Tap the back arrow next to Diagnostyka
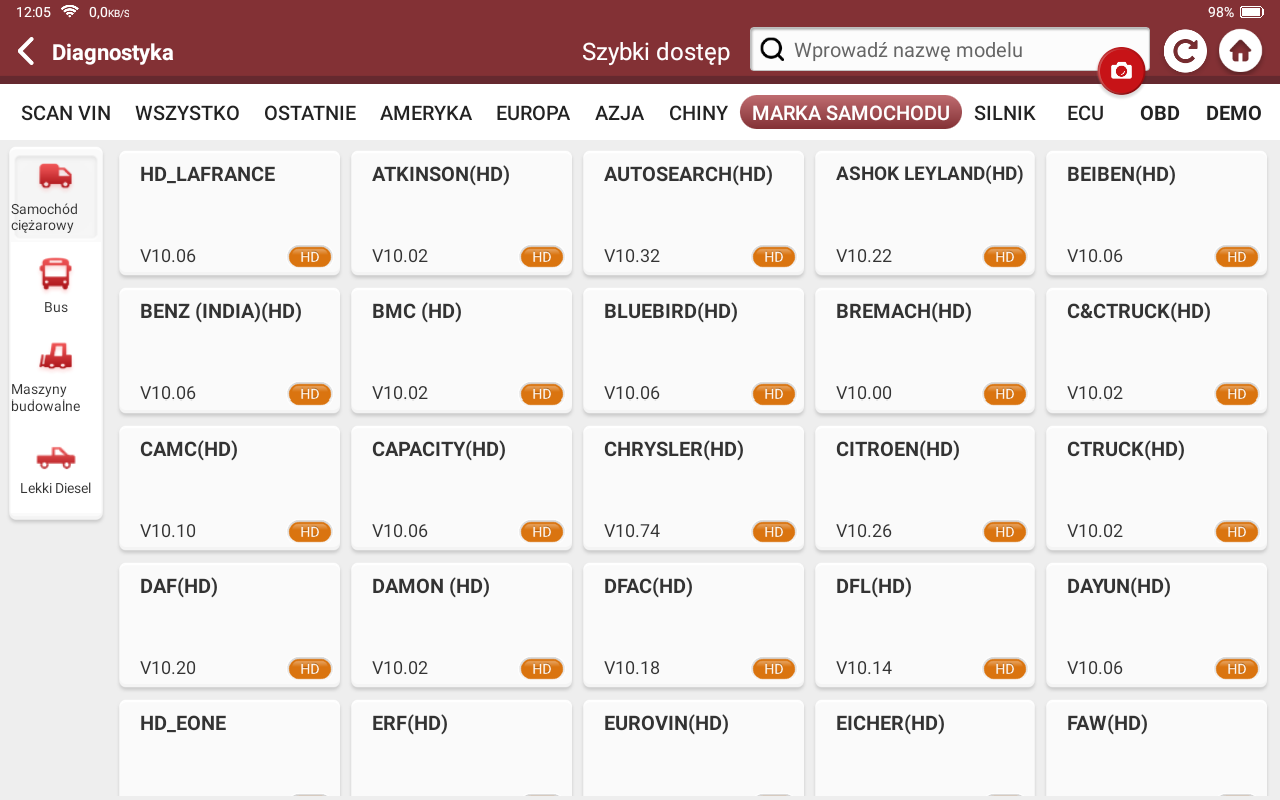 (27, 52)
